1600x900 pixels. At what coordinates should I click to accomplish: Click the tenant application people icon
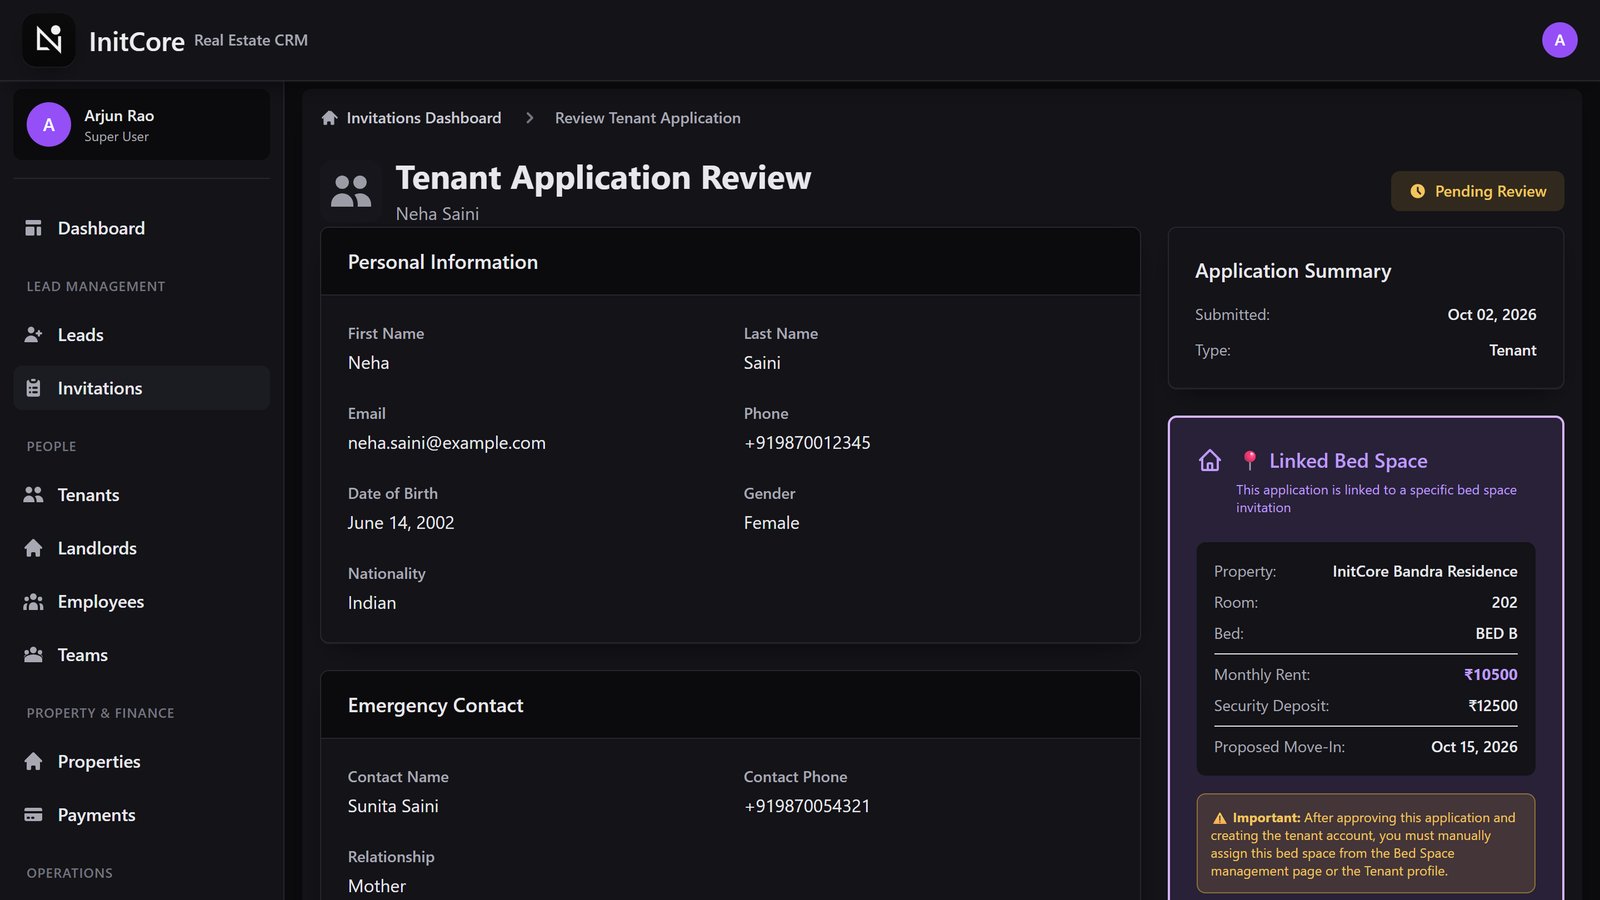click(351, 190)
